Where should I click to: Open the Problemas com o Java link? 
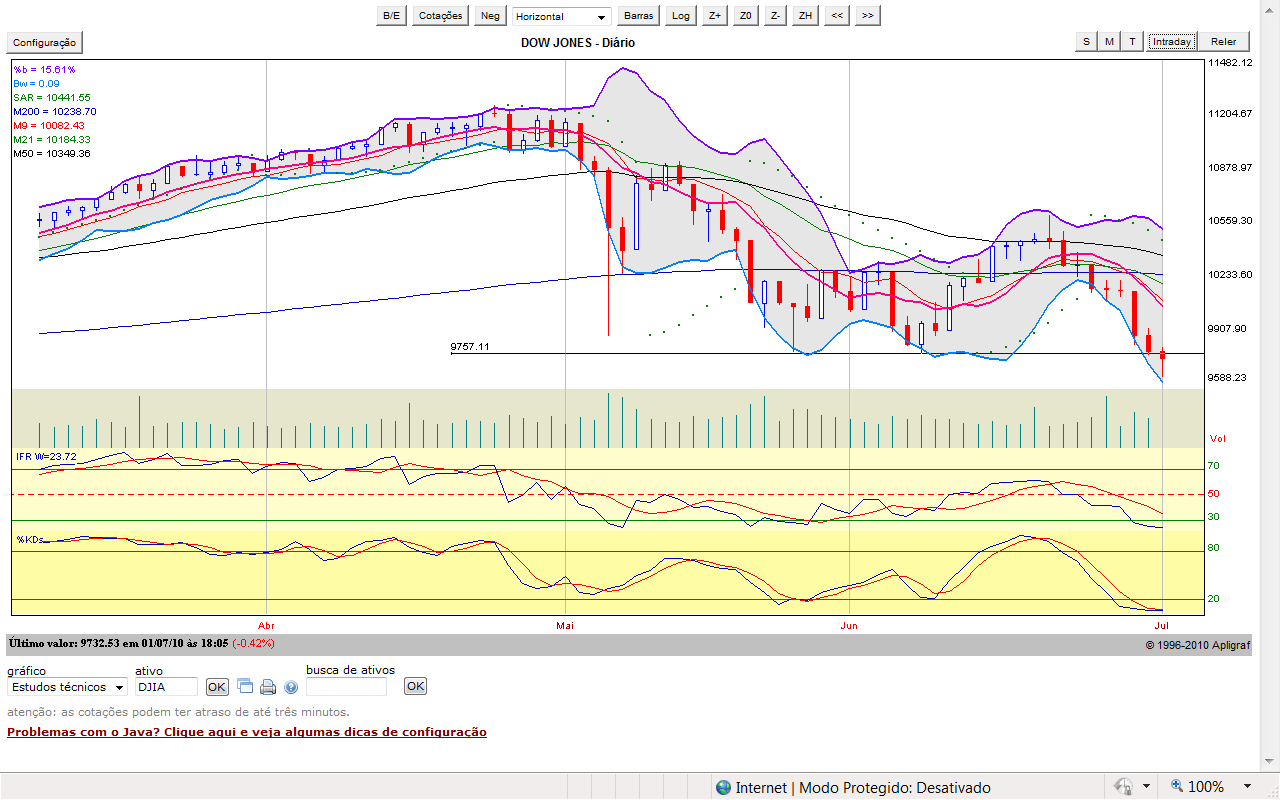click(x=247, y=732)
